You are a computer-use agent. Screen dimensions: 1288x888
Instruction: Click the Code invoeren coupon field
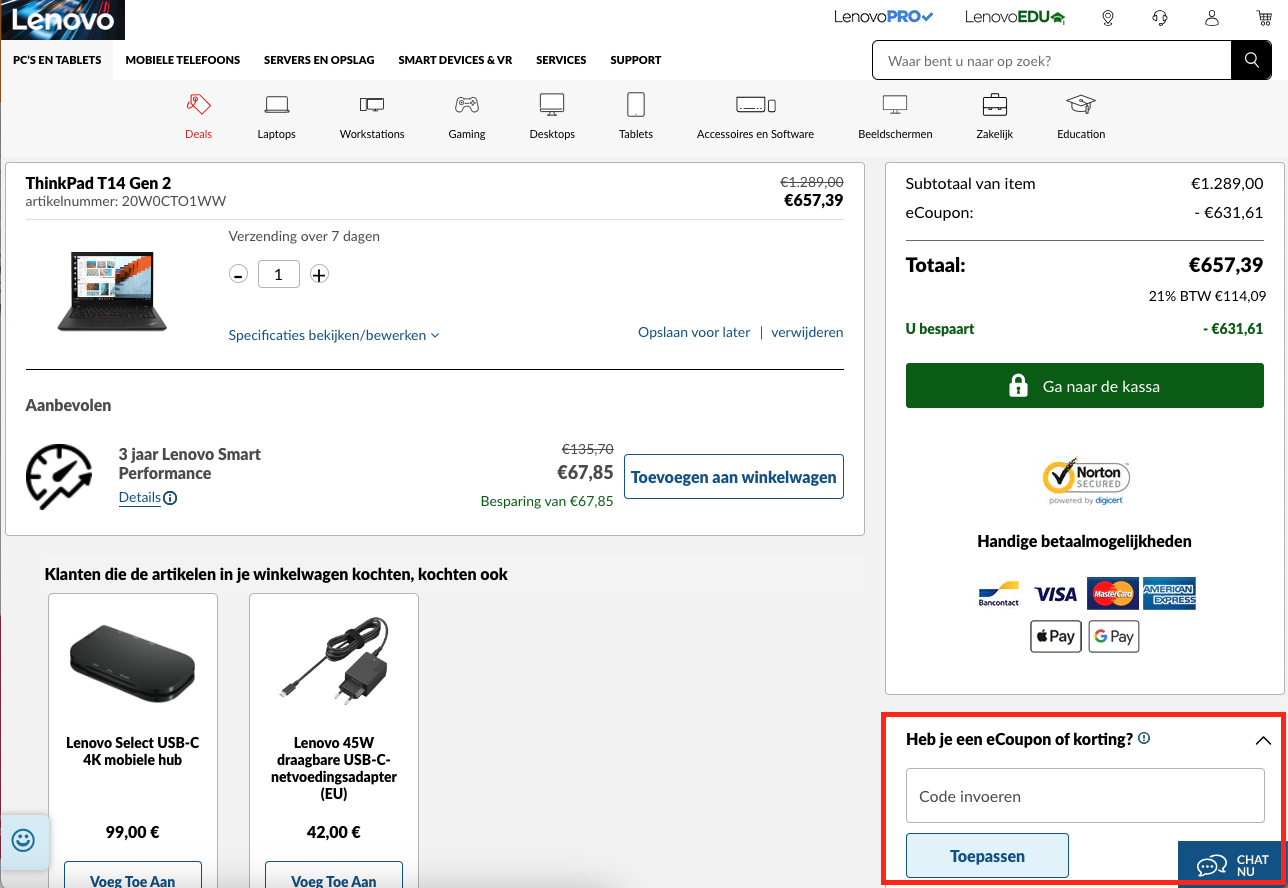pyautogui.click(x=1085, y=796)
